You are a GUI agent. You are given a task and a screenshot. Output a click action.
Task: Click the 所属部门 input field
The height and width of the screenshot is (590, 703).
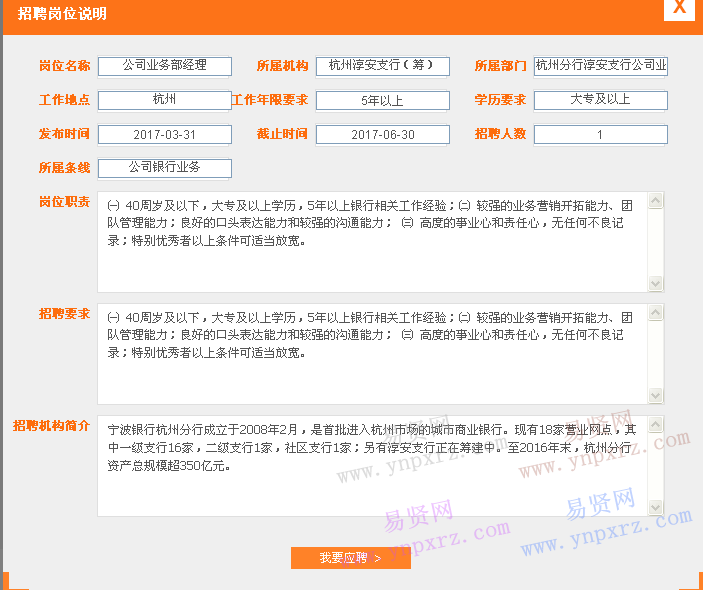(x=600, y=66)
